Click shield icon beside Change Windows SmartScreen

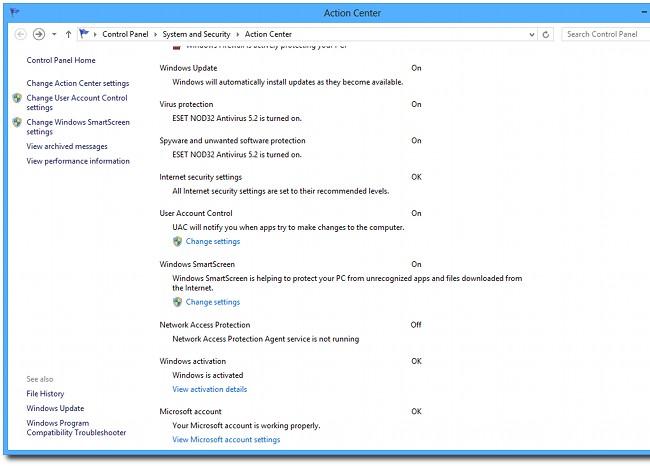pos(17,122)
